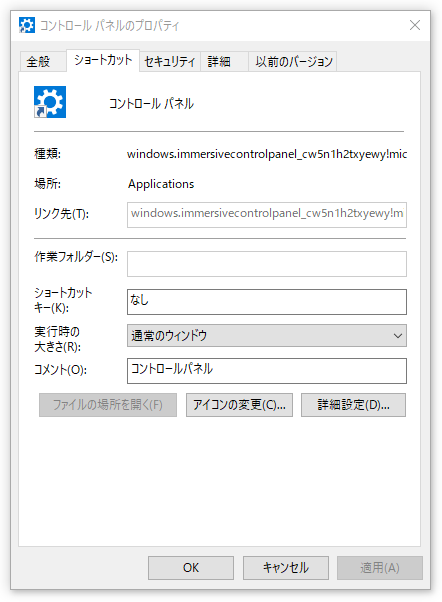This screenshot has width=442, height=602.
Task: Click the コントロール パネルのプロパティ title text
Action: (110, 26)
